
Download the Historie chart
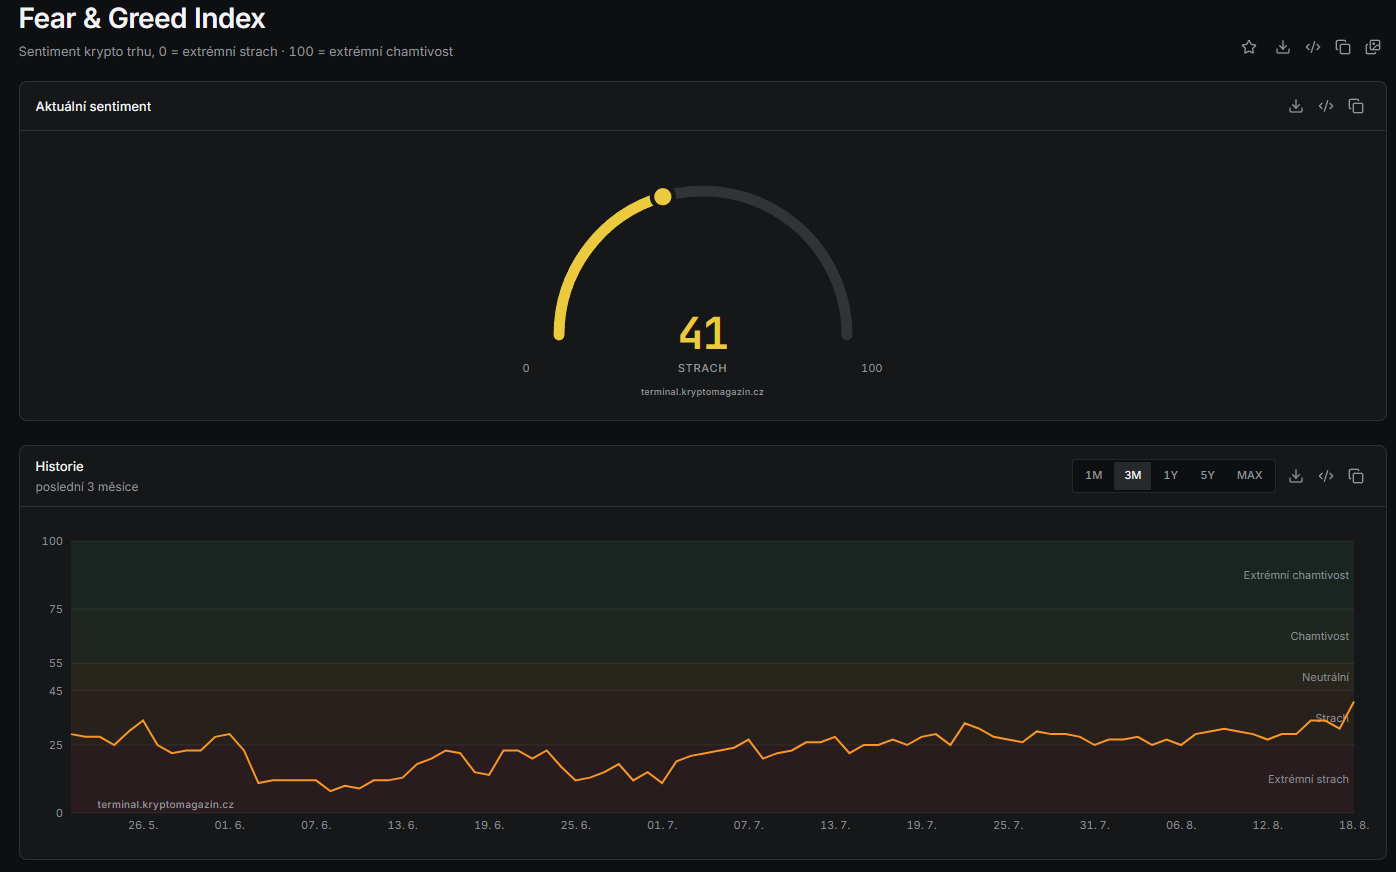pos(1296,476)
